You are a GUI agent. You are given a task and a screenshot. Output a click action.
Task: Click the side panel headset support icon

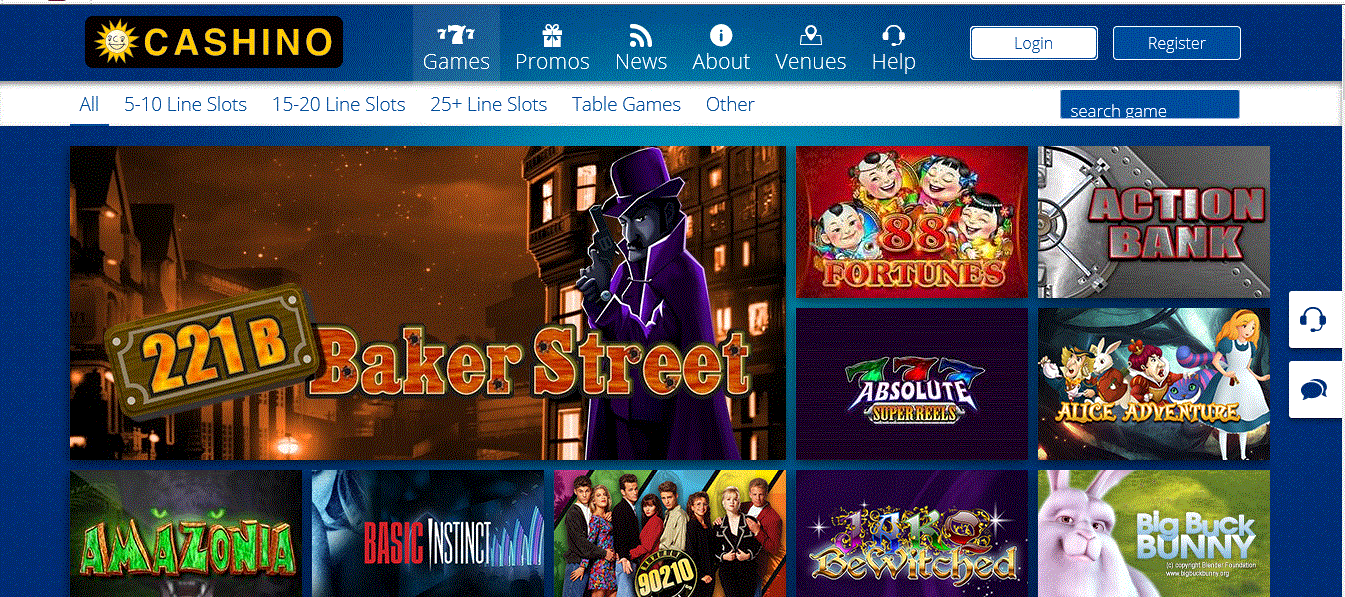[1313, 320]
